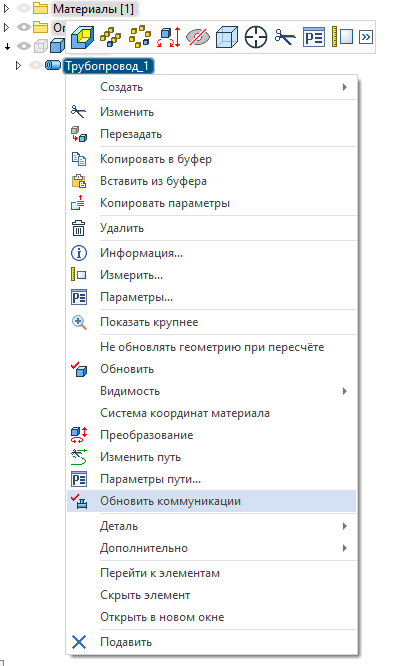Toggle Не обновлять геометрию при пересчёте
This screenshot has width=393, height=666.
(x=212, y=347)
